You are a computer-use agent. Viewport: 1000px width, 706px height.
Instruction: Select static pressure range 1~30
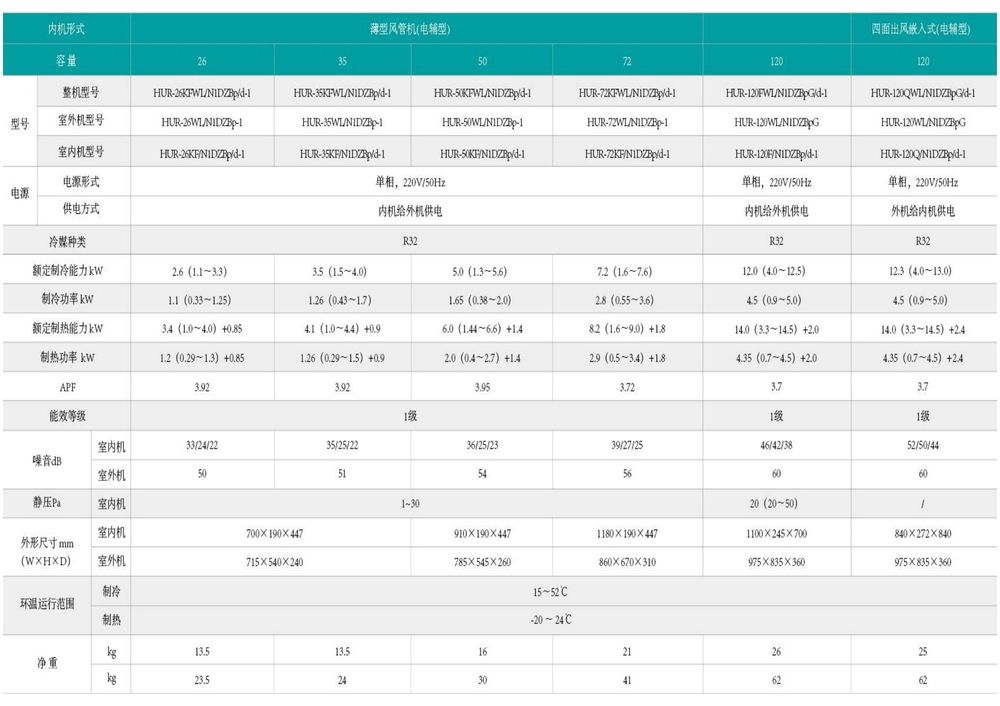click(410, 504)
